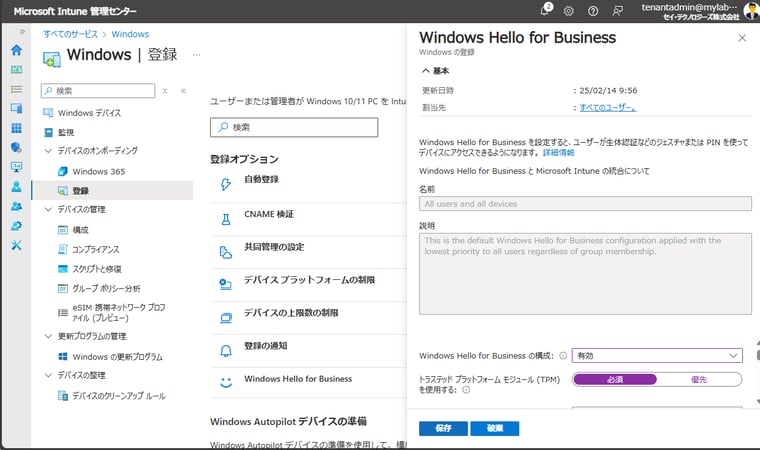Screen dimensions: 760x450
Task: Set TPM toggle to 必須
Action: 615,380
